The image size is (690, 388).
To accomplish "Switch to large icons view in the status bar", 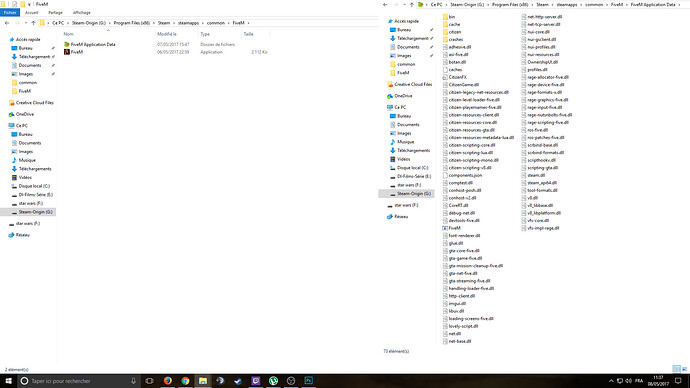I will pyautogui.click(x=684, y=369).
